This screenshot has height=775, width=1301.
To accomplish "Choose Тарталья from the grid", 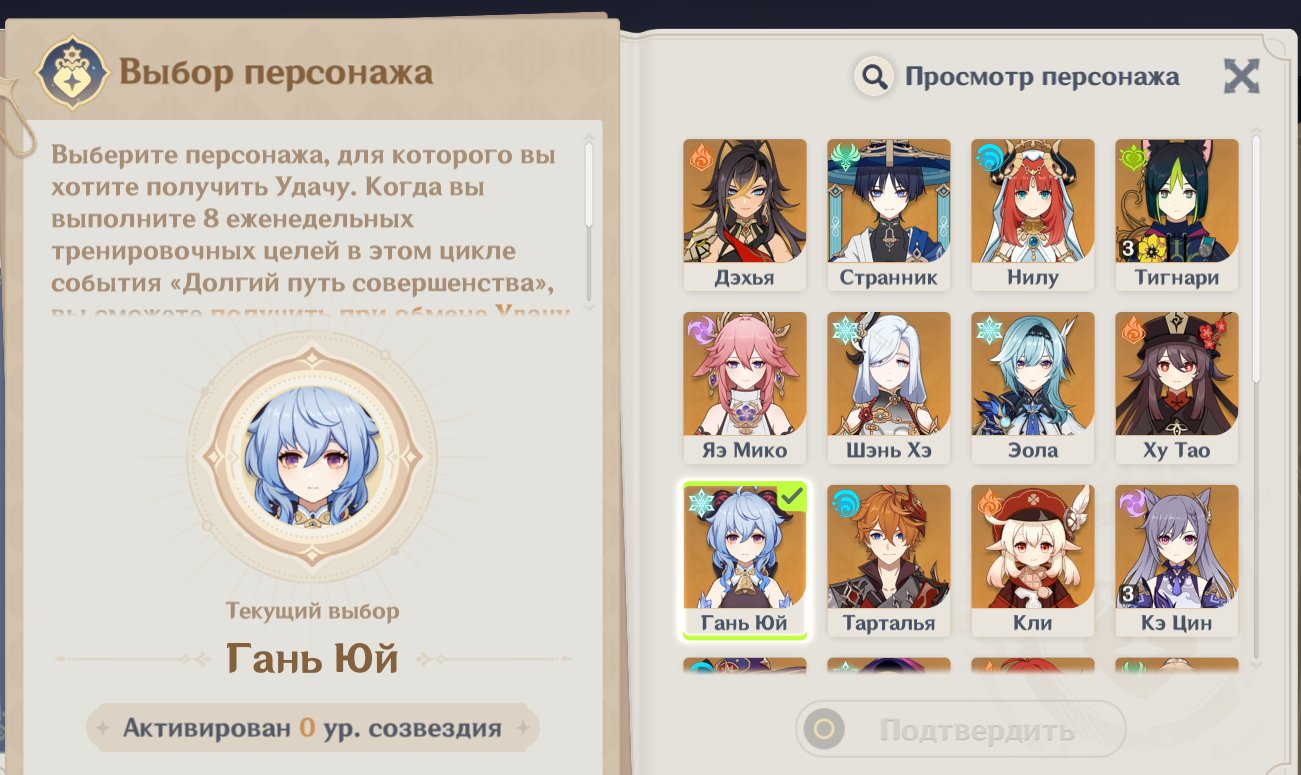I will point(888,561).
